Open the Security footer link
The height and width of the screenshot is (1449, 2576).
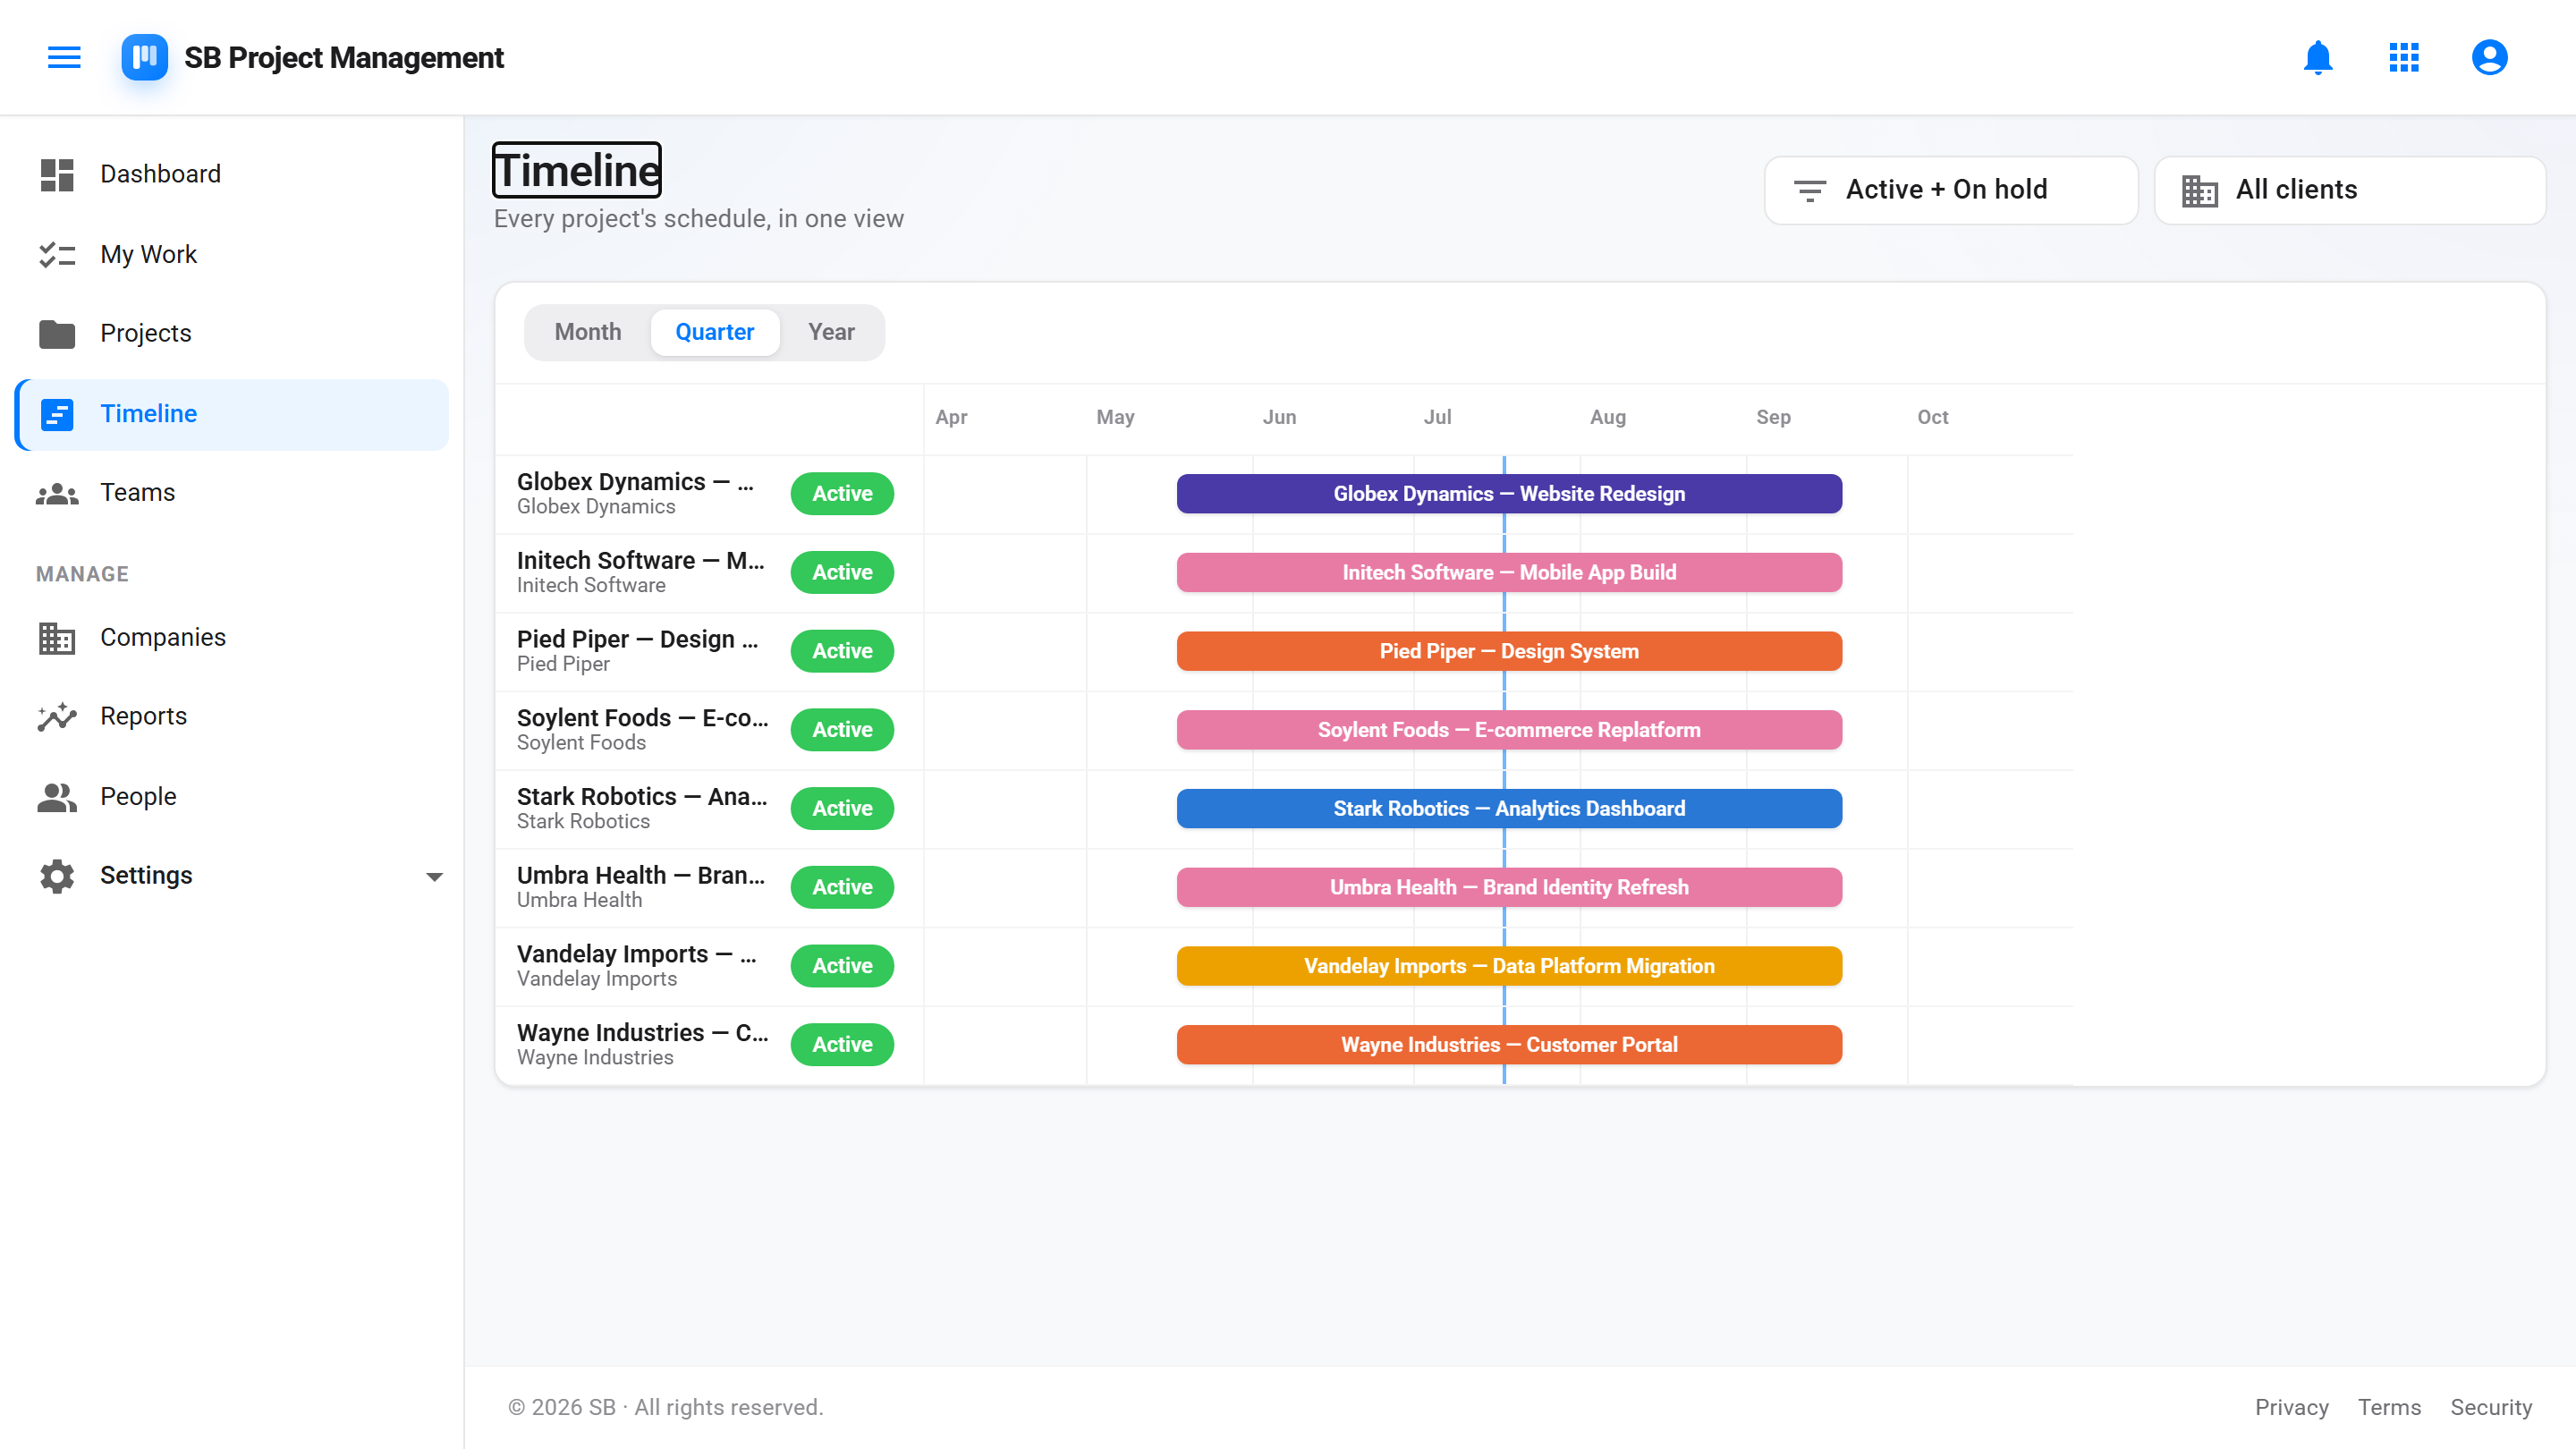click(x=2490, y=1407)
